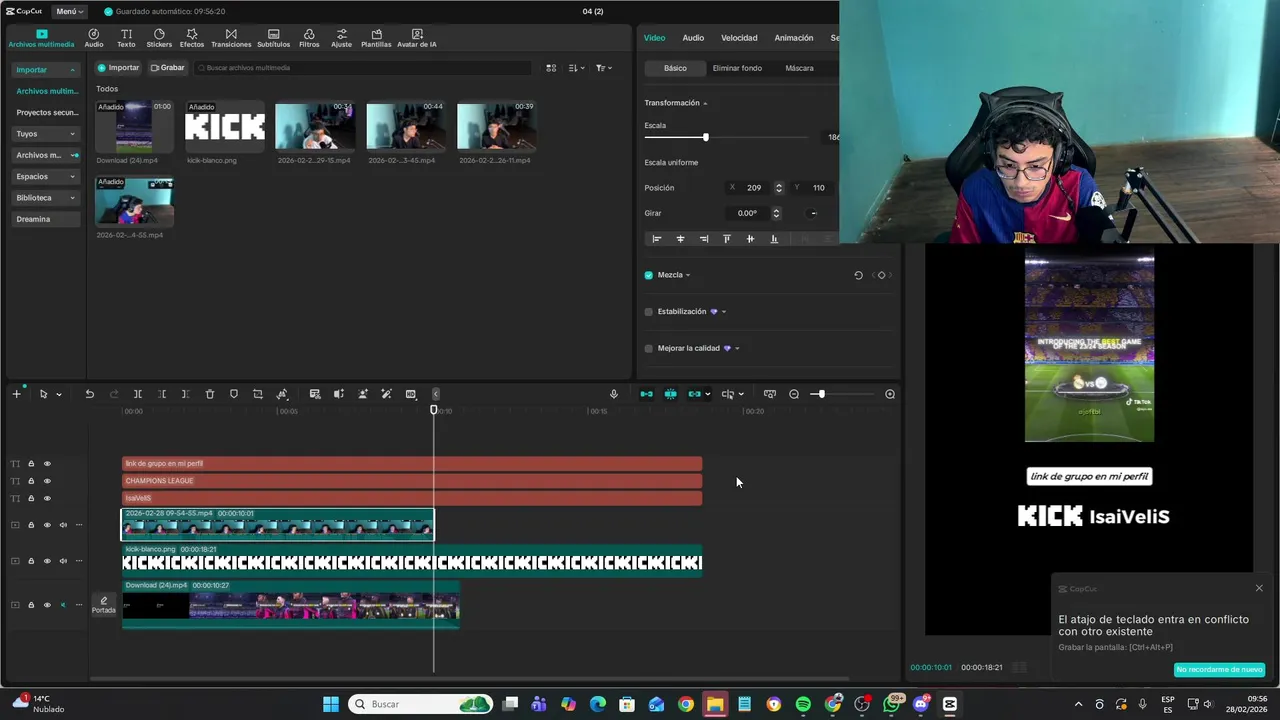Open the Efectos panel

[191, 38]
